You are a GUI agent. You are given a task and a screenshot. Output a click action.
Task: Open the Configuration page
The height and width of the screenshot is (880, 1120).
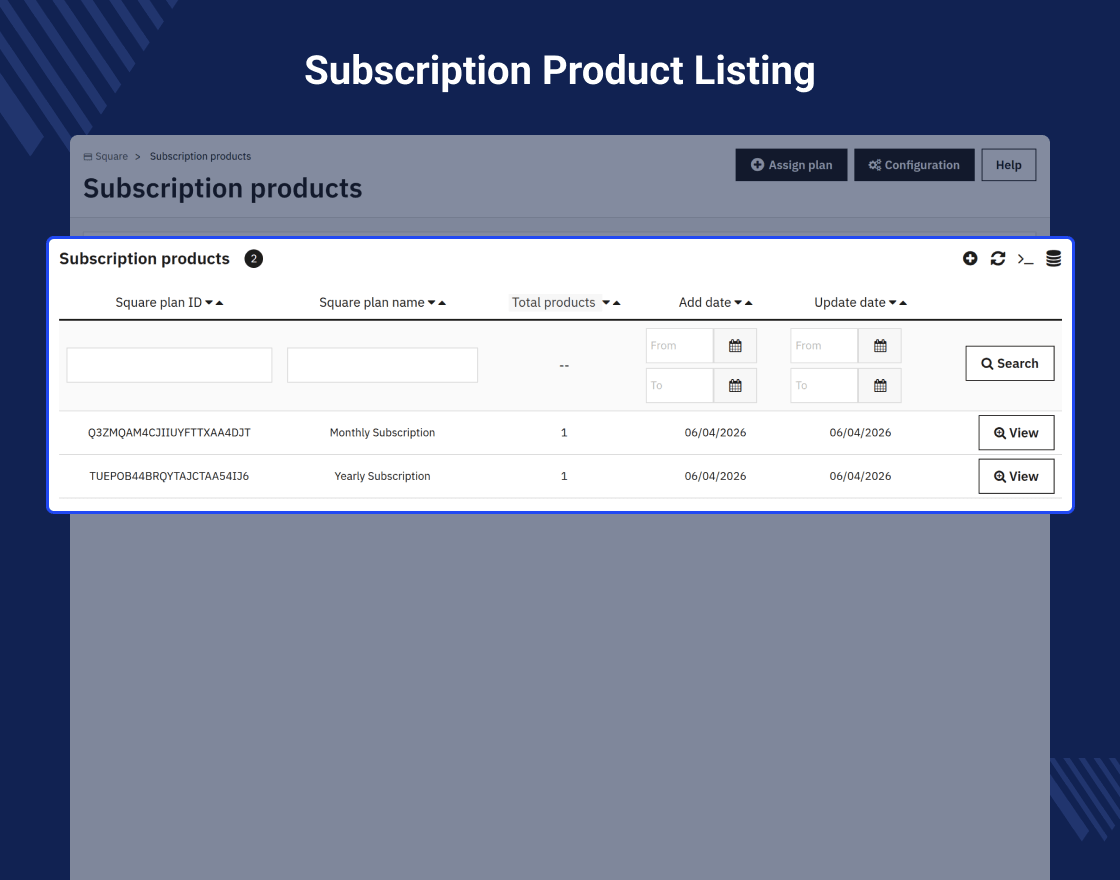pyautogui.click(x=914, y=165)
